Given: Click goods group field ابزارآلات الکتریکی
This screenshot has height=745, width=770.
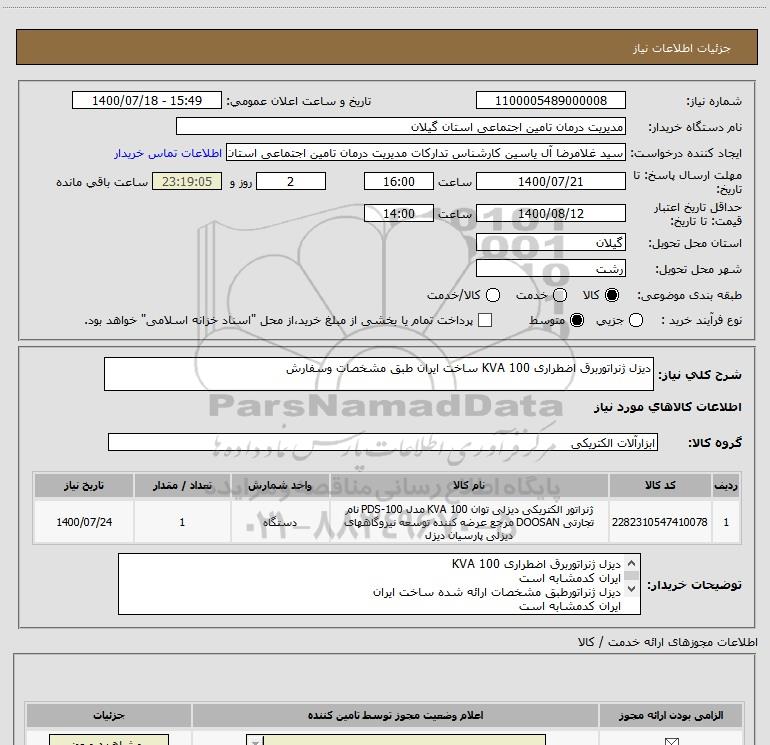Looking at the screenshot, I should pyautogui.click(x=383, y=442).
